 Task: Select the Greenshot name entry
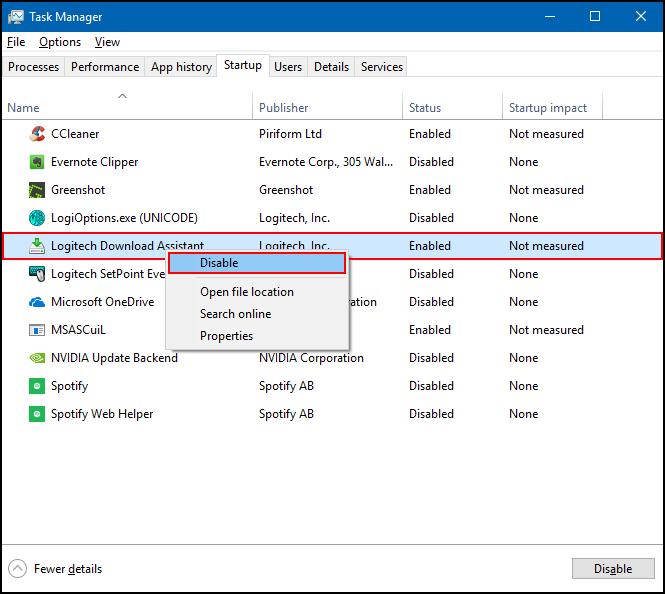click(78, 190)
